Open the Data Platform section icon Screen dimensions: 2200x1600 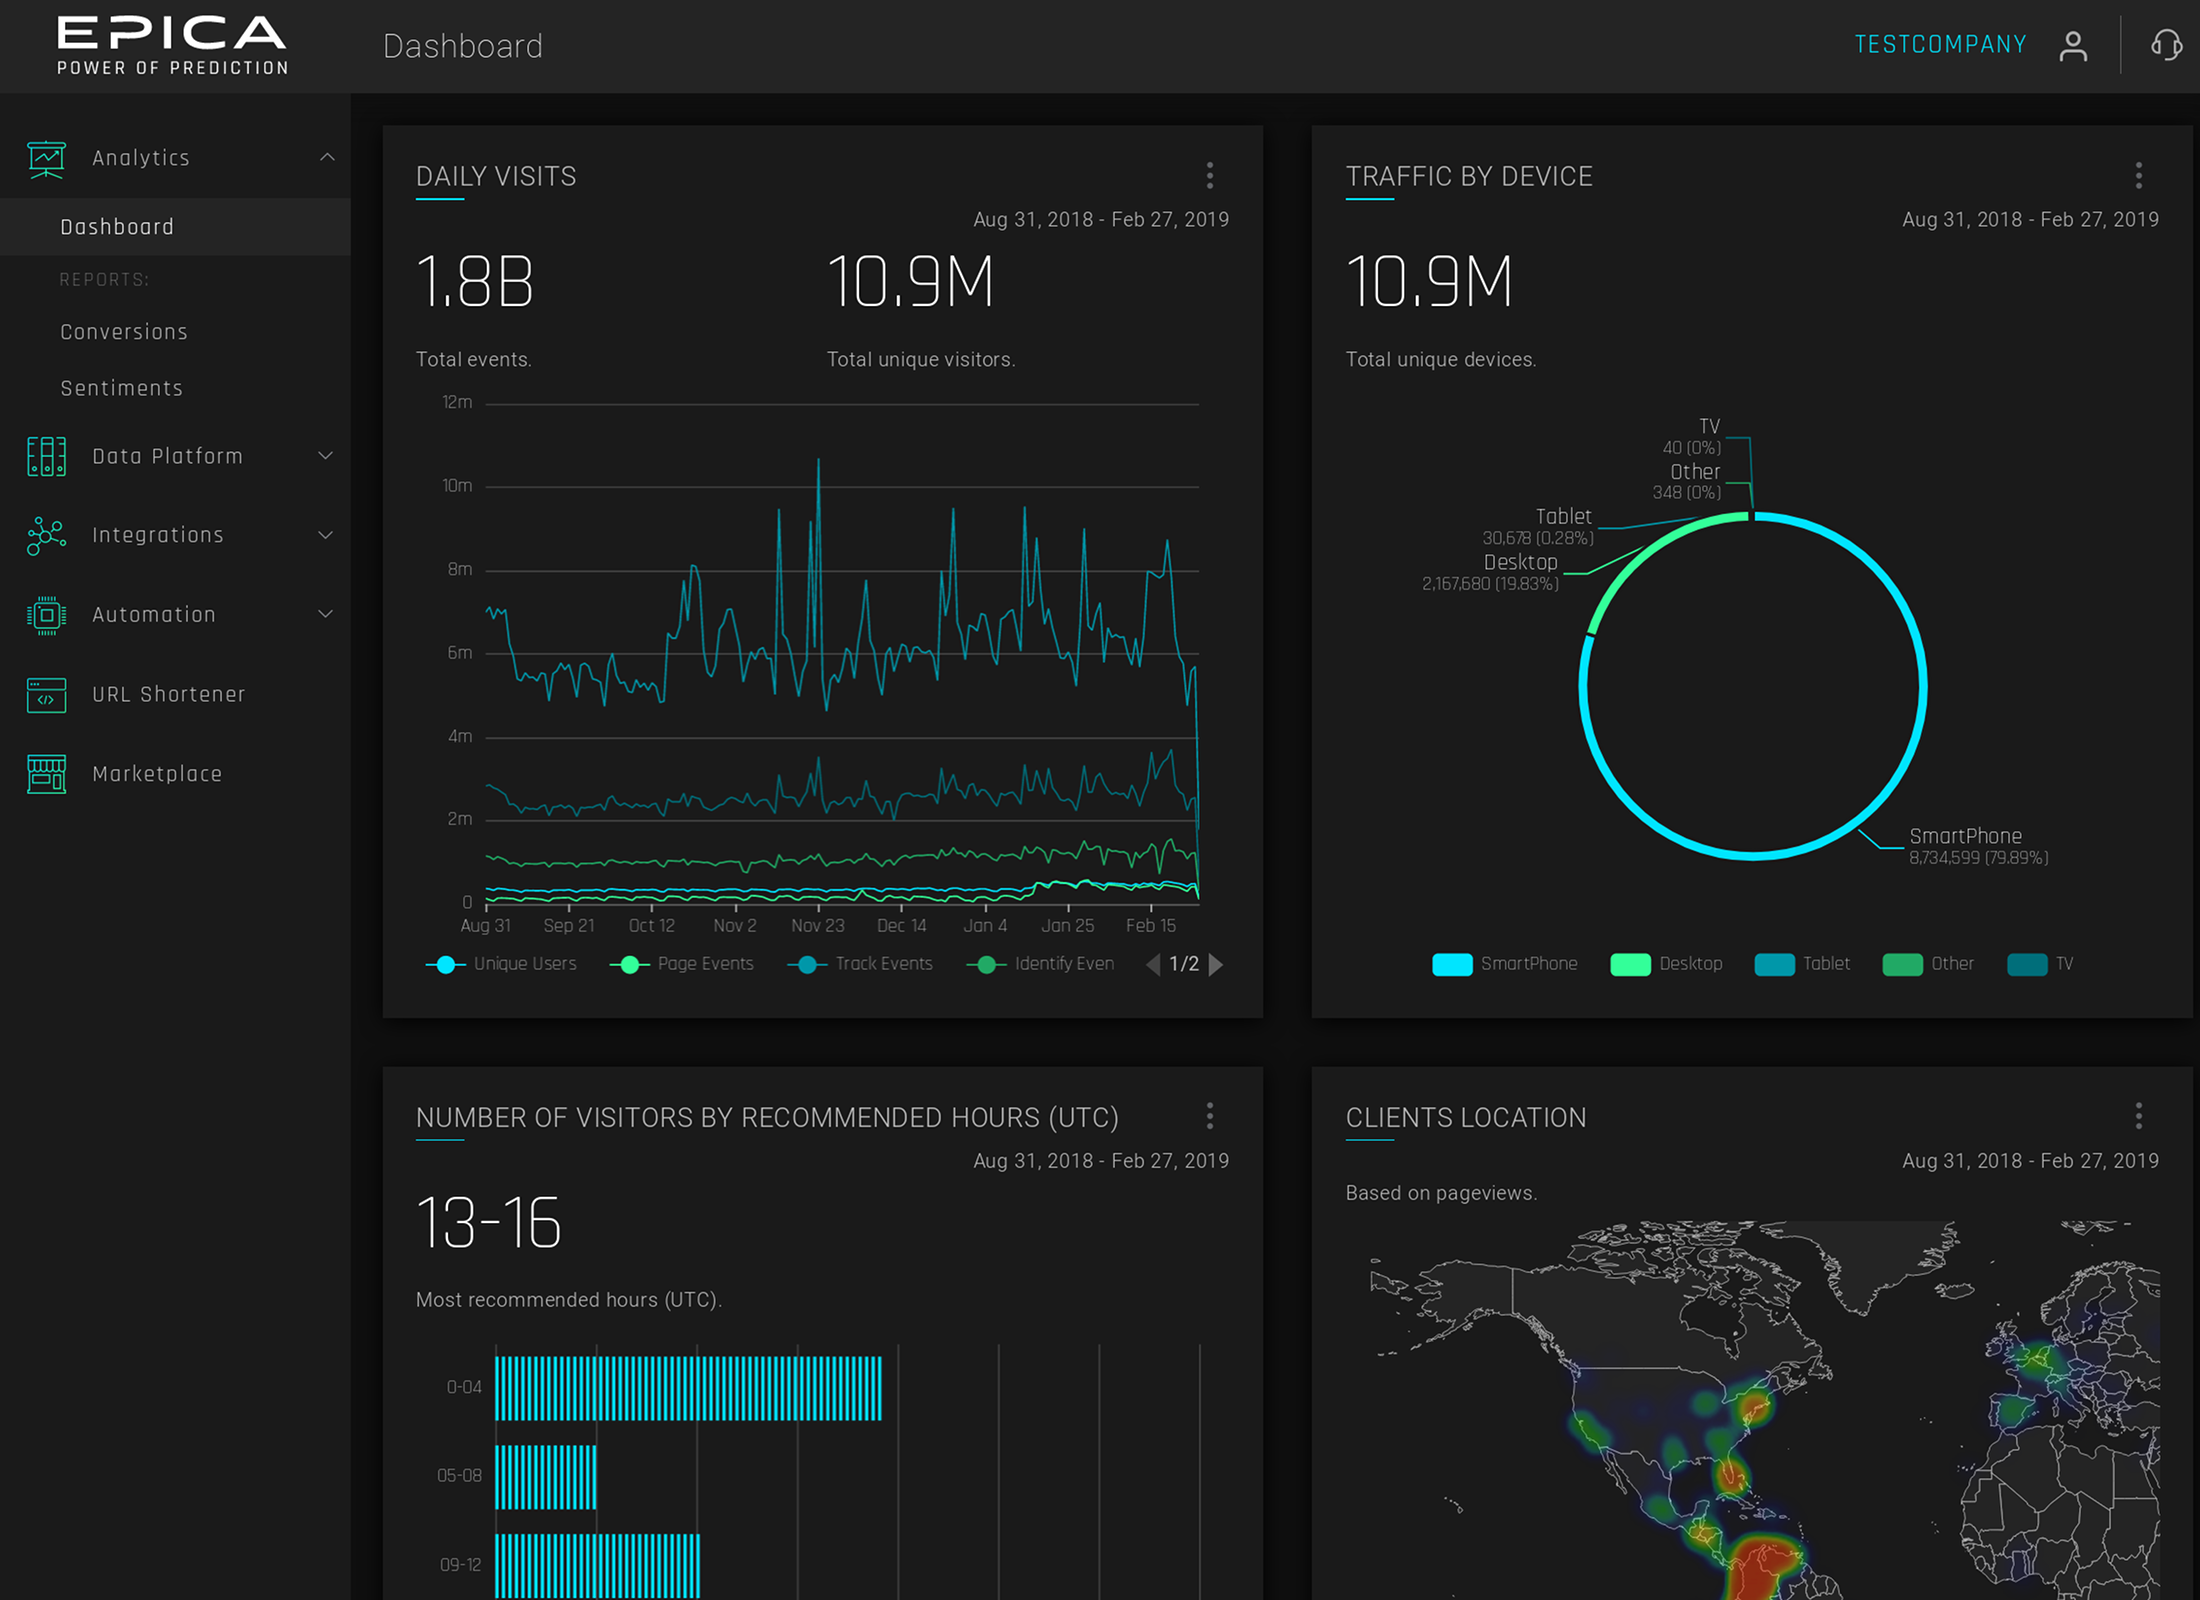(x=45, y=456)
